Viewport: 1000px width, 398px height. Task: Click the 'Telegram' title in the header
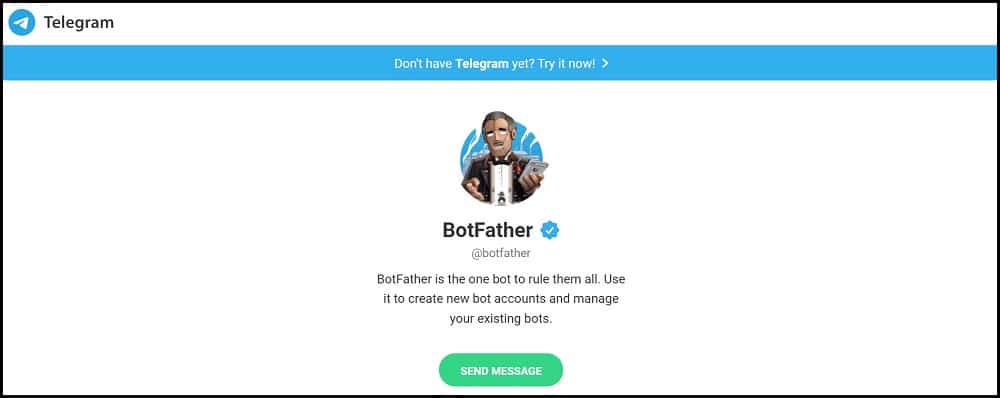click(79, 23)
